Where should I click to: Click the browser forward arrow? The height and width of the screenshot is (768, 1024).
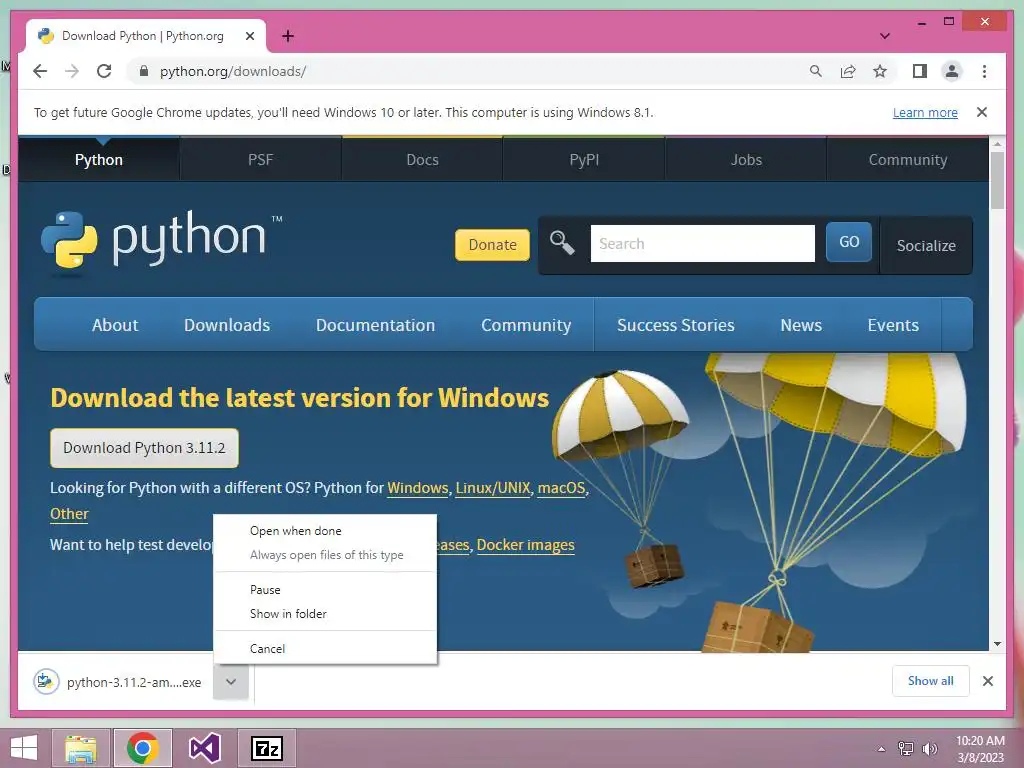click(72, 71)
